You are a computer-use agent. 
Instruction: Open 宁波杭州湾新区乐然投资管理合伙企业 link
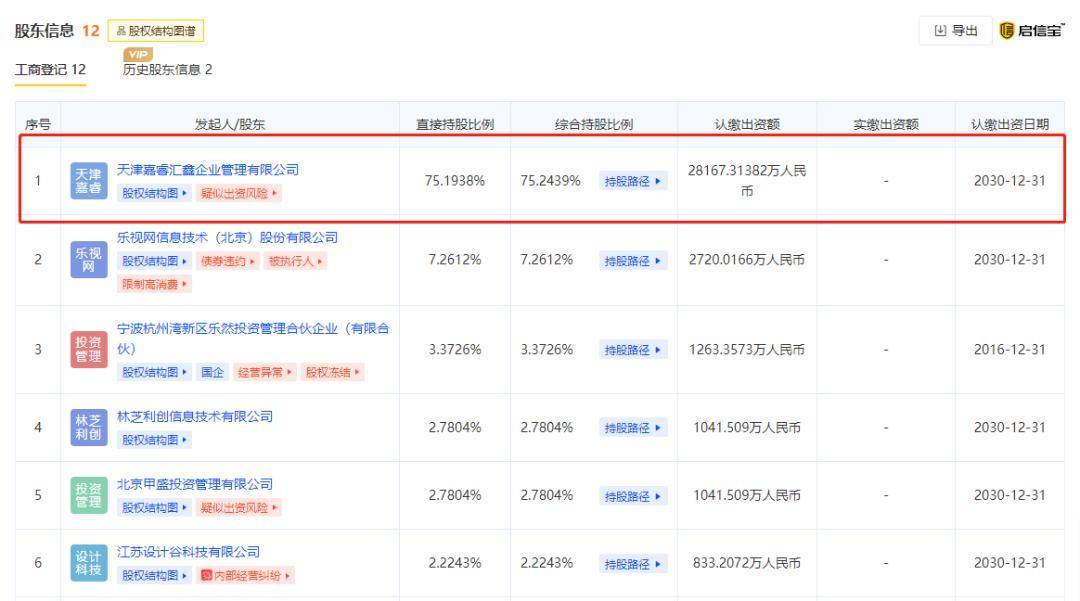coord(253,338)
